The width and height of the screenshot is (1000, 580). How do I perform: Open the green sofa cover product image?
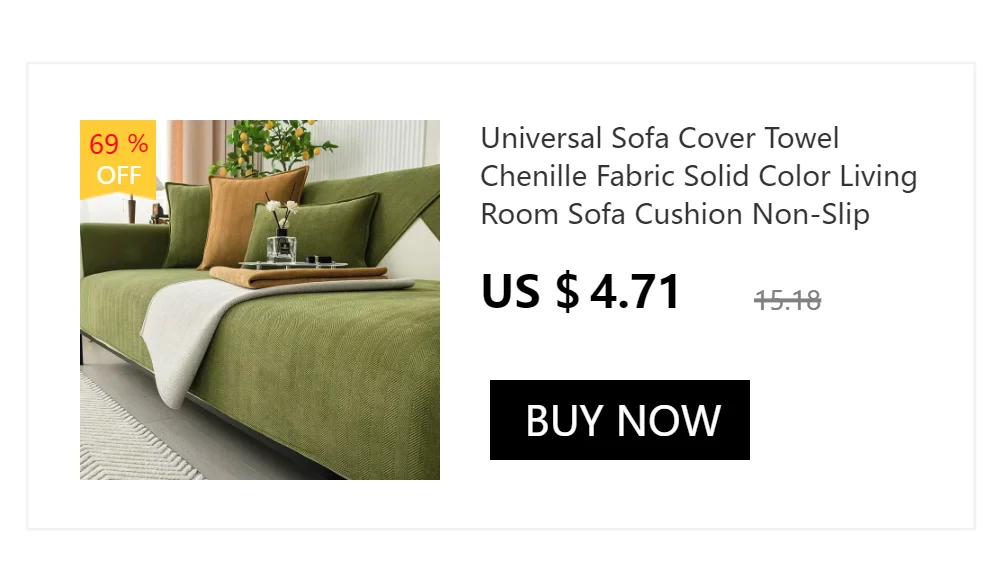click(260, 300)
